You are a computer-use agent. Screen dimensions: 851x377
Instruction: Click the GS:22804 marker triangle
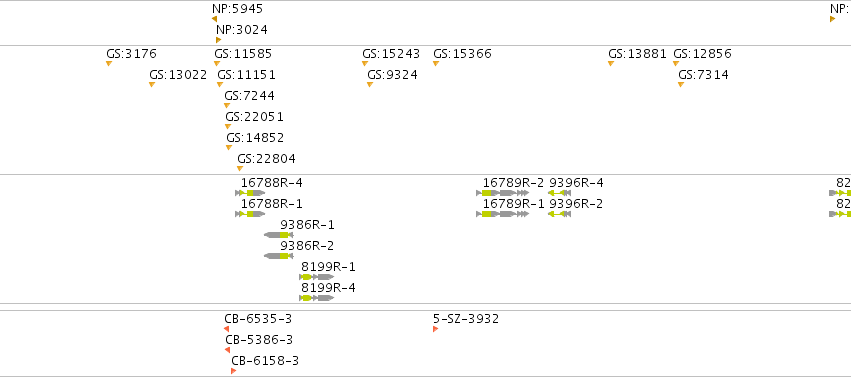(x=240, y=169)
